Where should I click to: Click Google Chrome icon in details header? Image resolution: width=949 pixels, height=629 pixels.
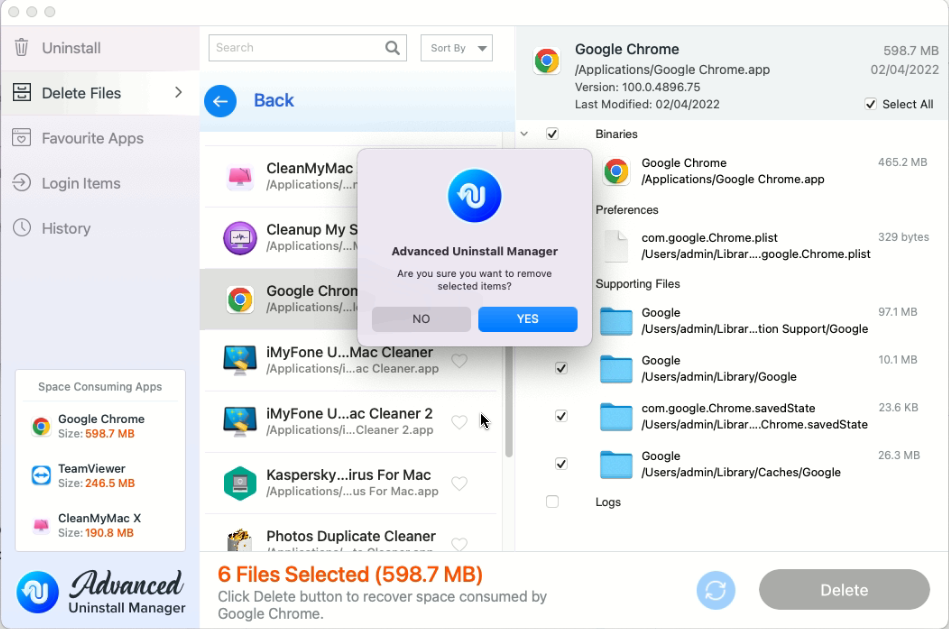pyautogui.click(x=546, y=61)
